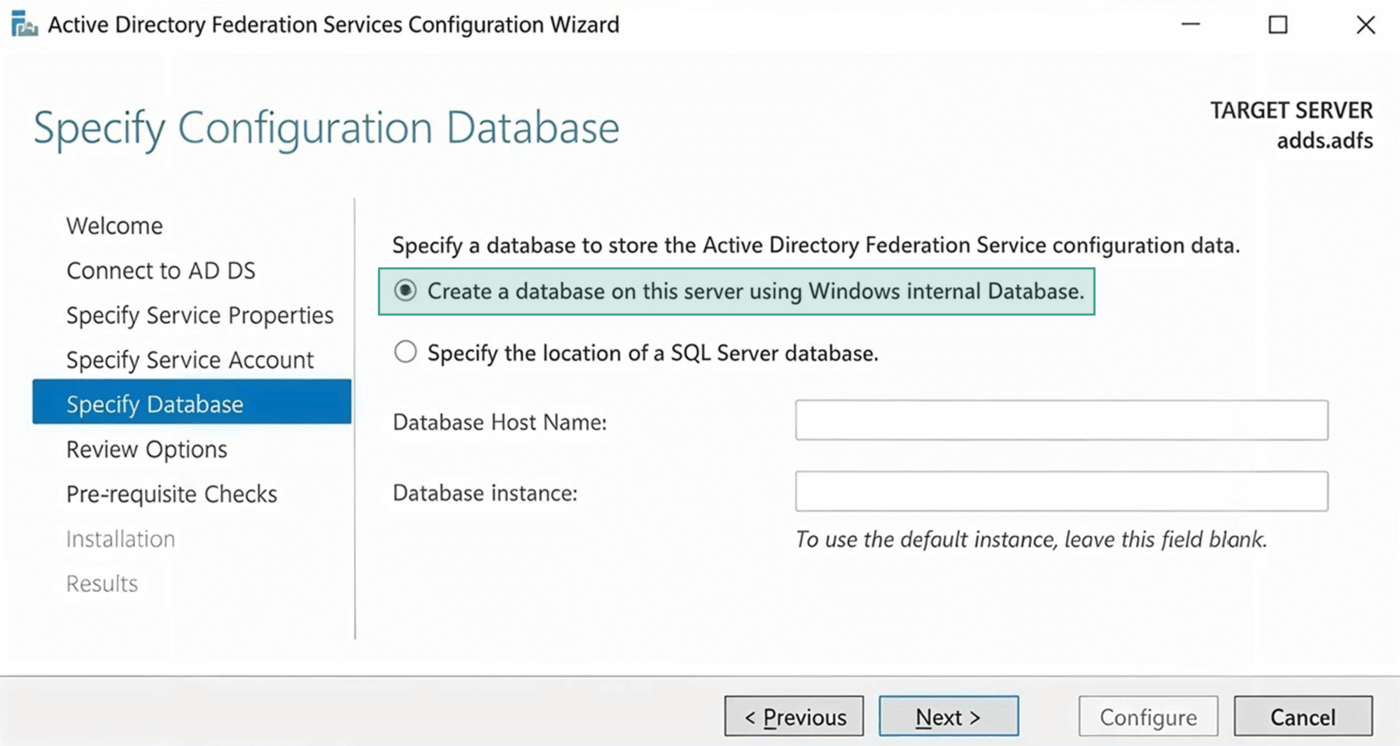Click the Database Host Name input field
The image size is (1400, 746).
[1061, 421]
